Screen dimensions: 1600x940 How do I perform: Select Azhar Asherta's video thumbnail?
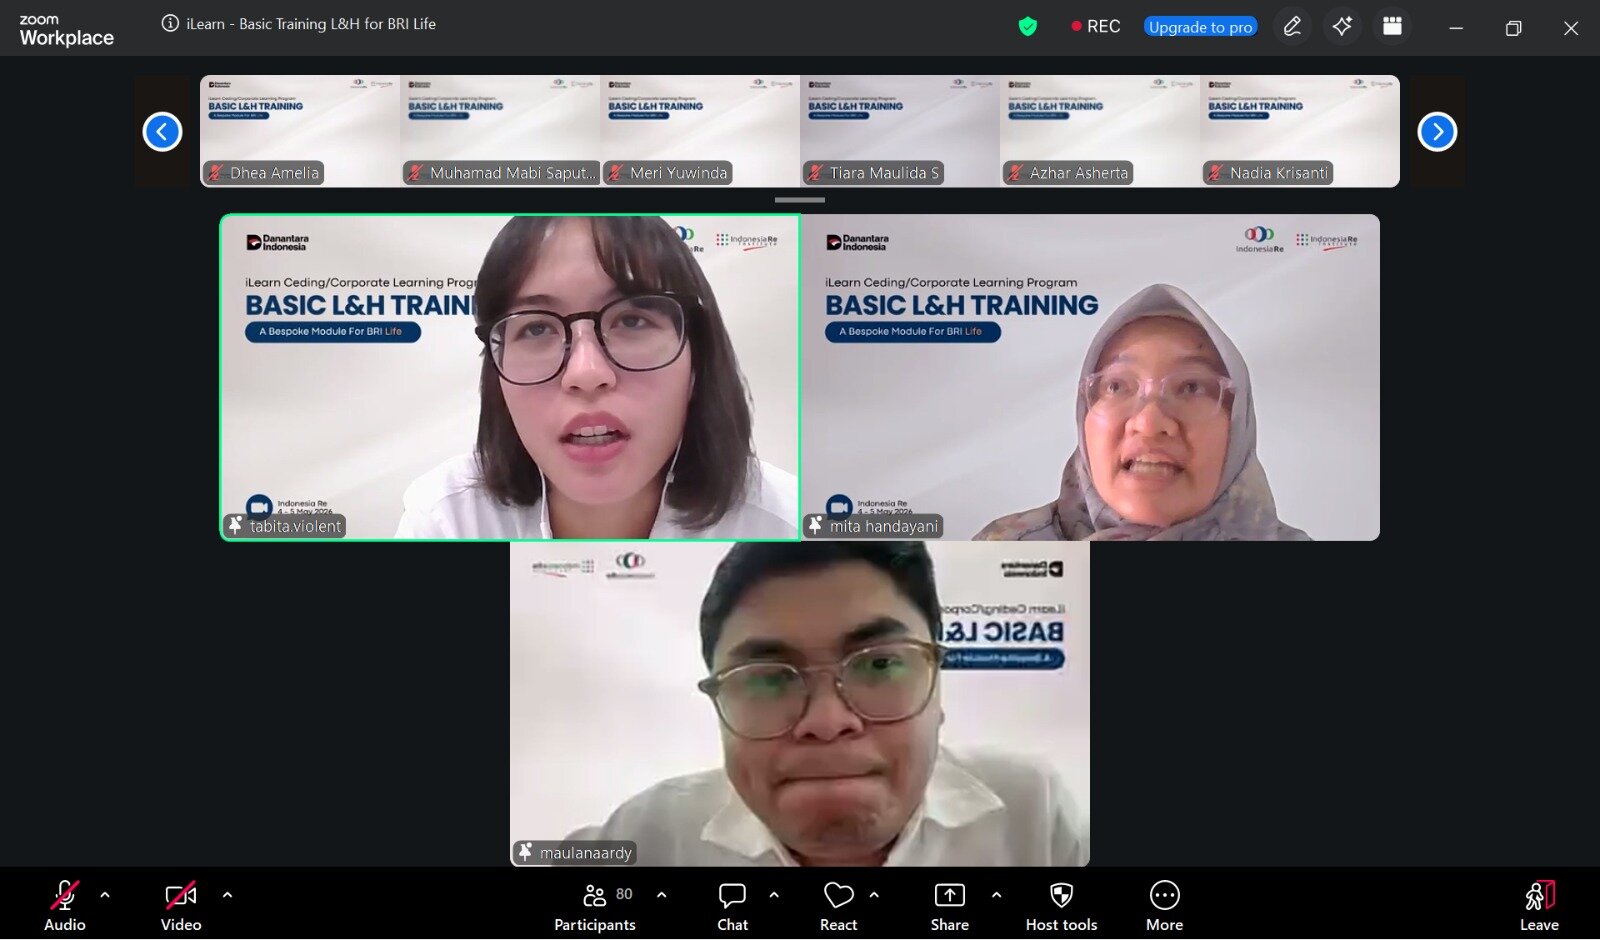click(x=1100, y=131)
